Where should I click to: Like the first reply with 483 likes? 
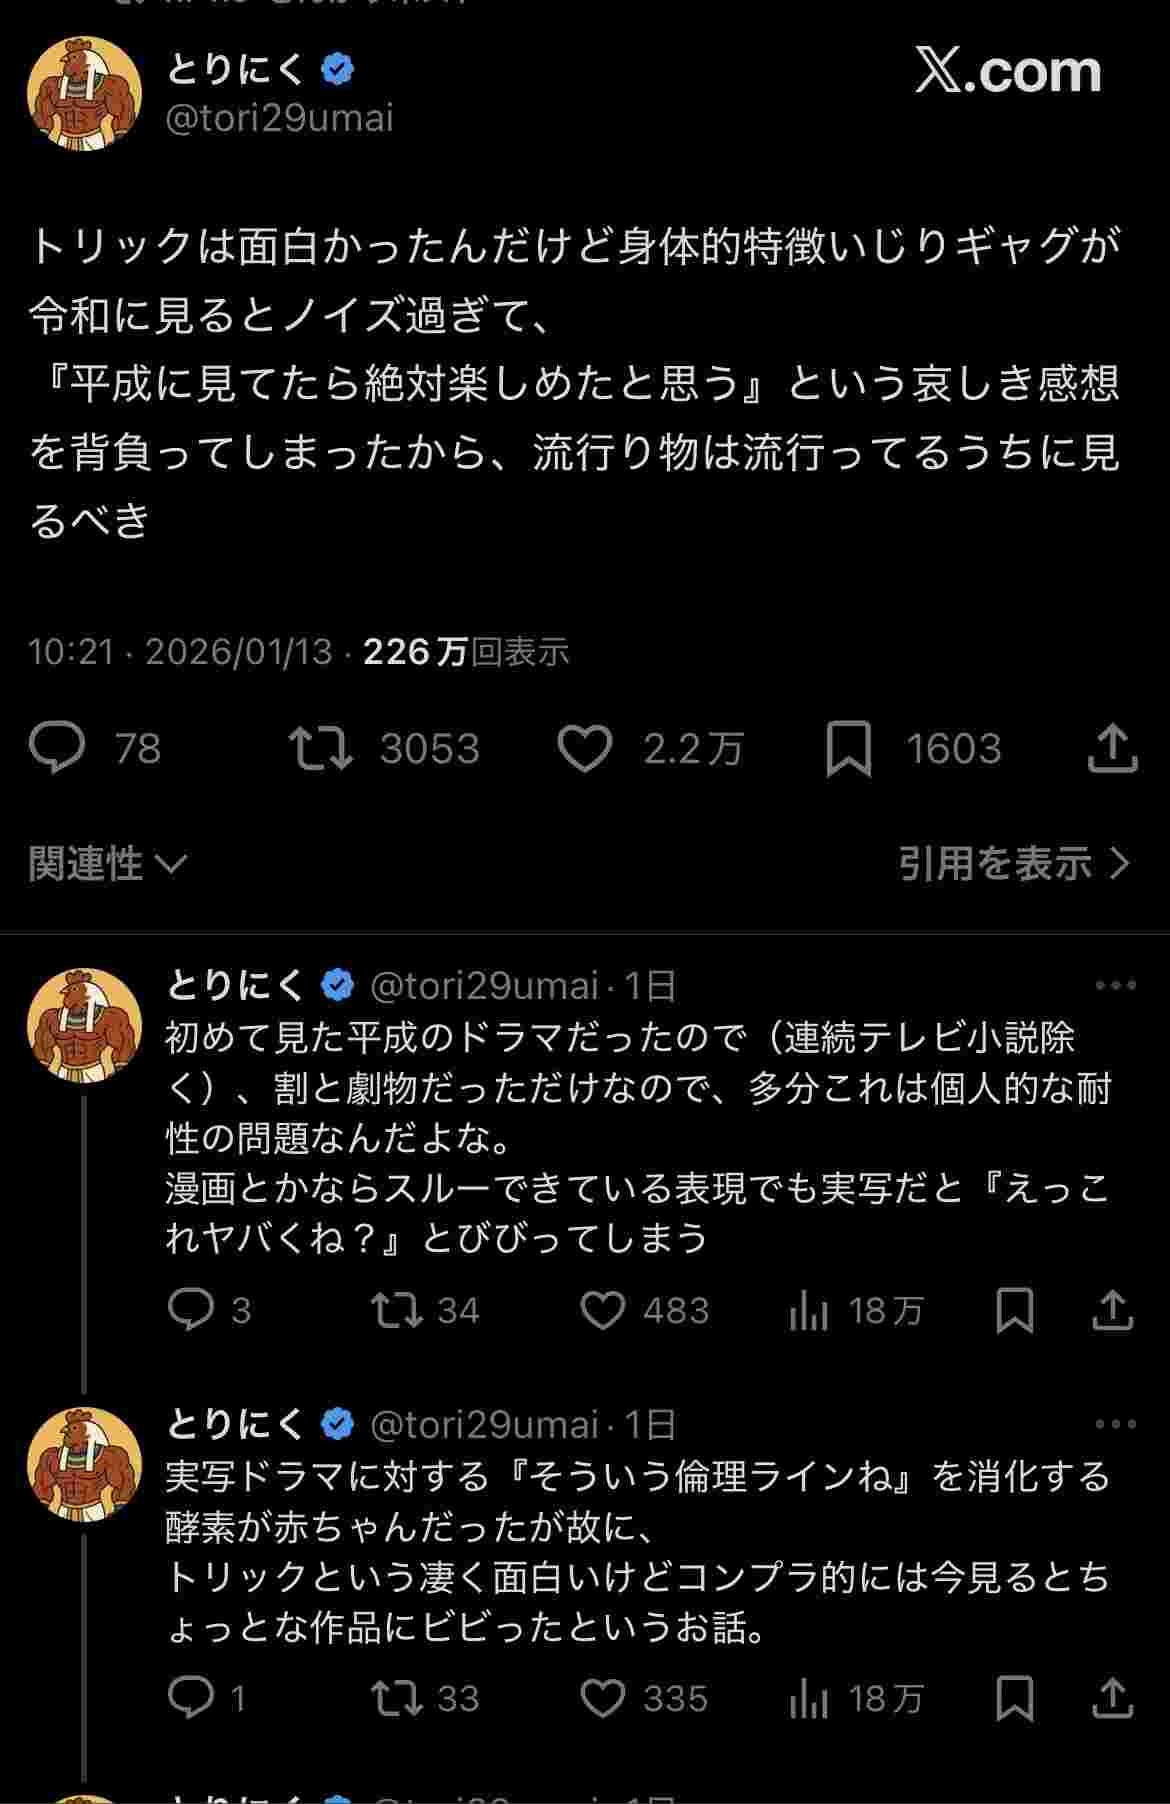[603, 1310]
